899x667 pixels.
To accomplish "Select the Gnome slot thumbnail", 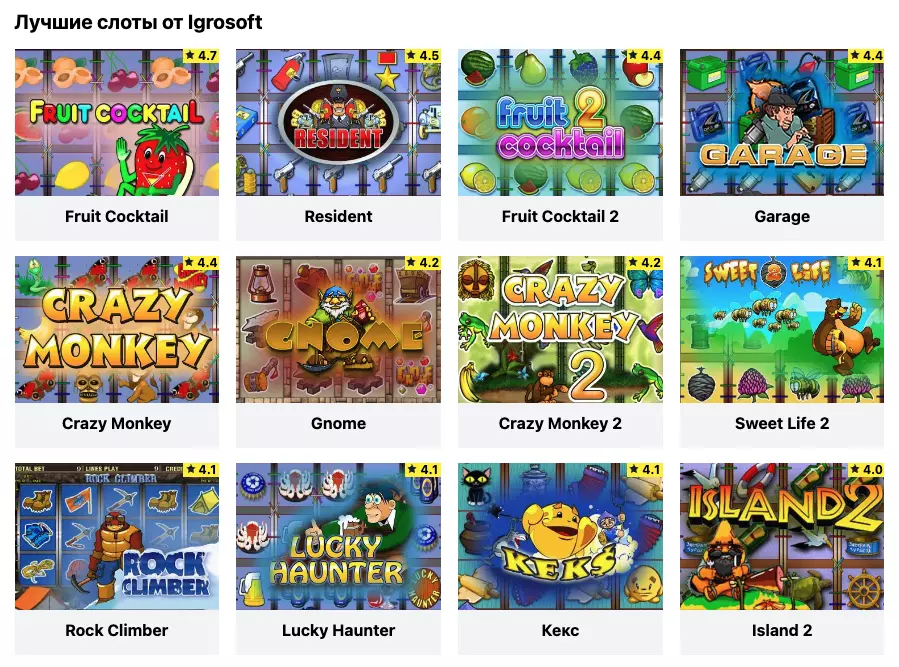I will point(338,329).
